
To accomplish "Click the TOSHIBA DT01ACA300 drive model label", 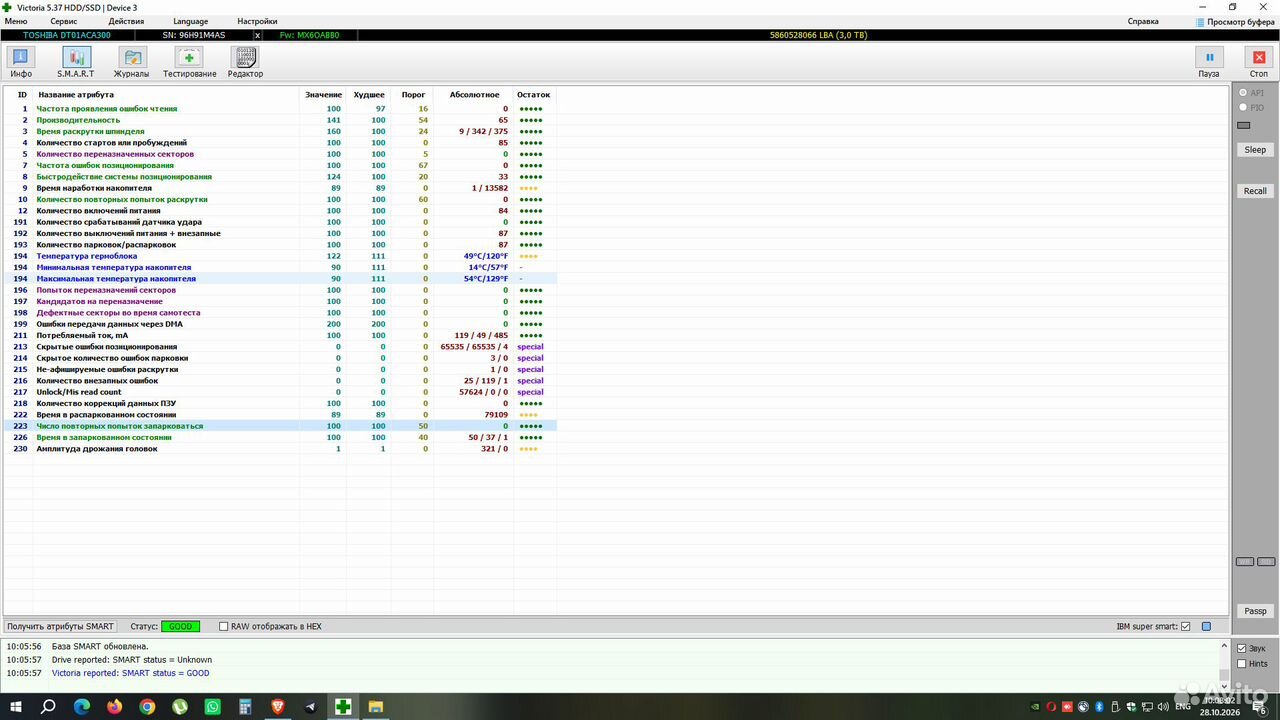I will pos(67,35).
